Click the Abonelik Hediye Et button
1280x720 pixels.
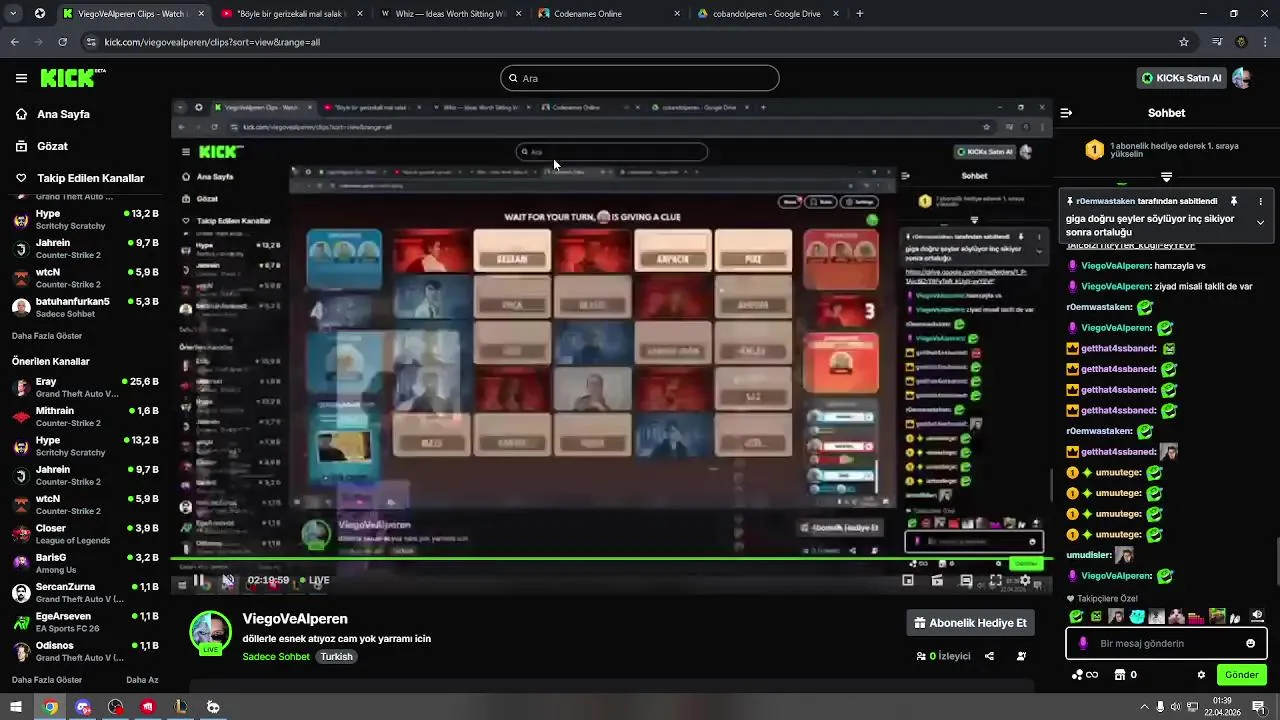tap(970, 623)
